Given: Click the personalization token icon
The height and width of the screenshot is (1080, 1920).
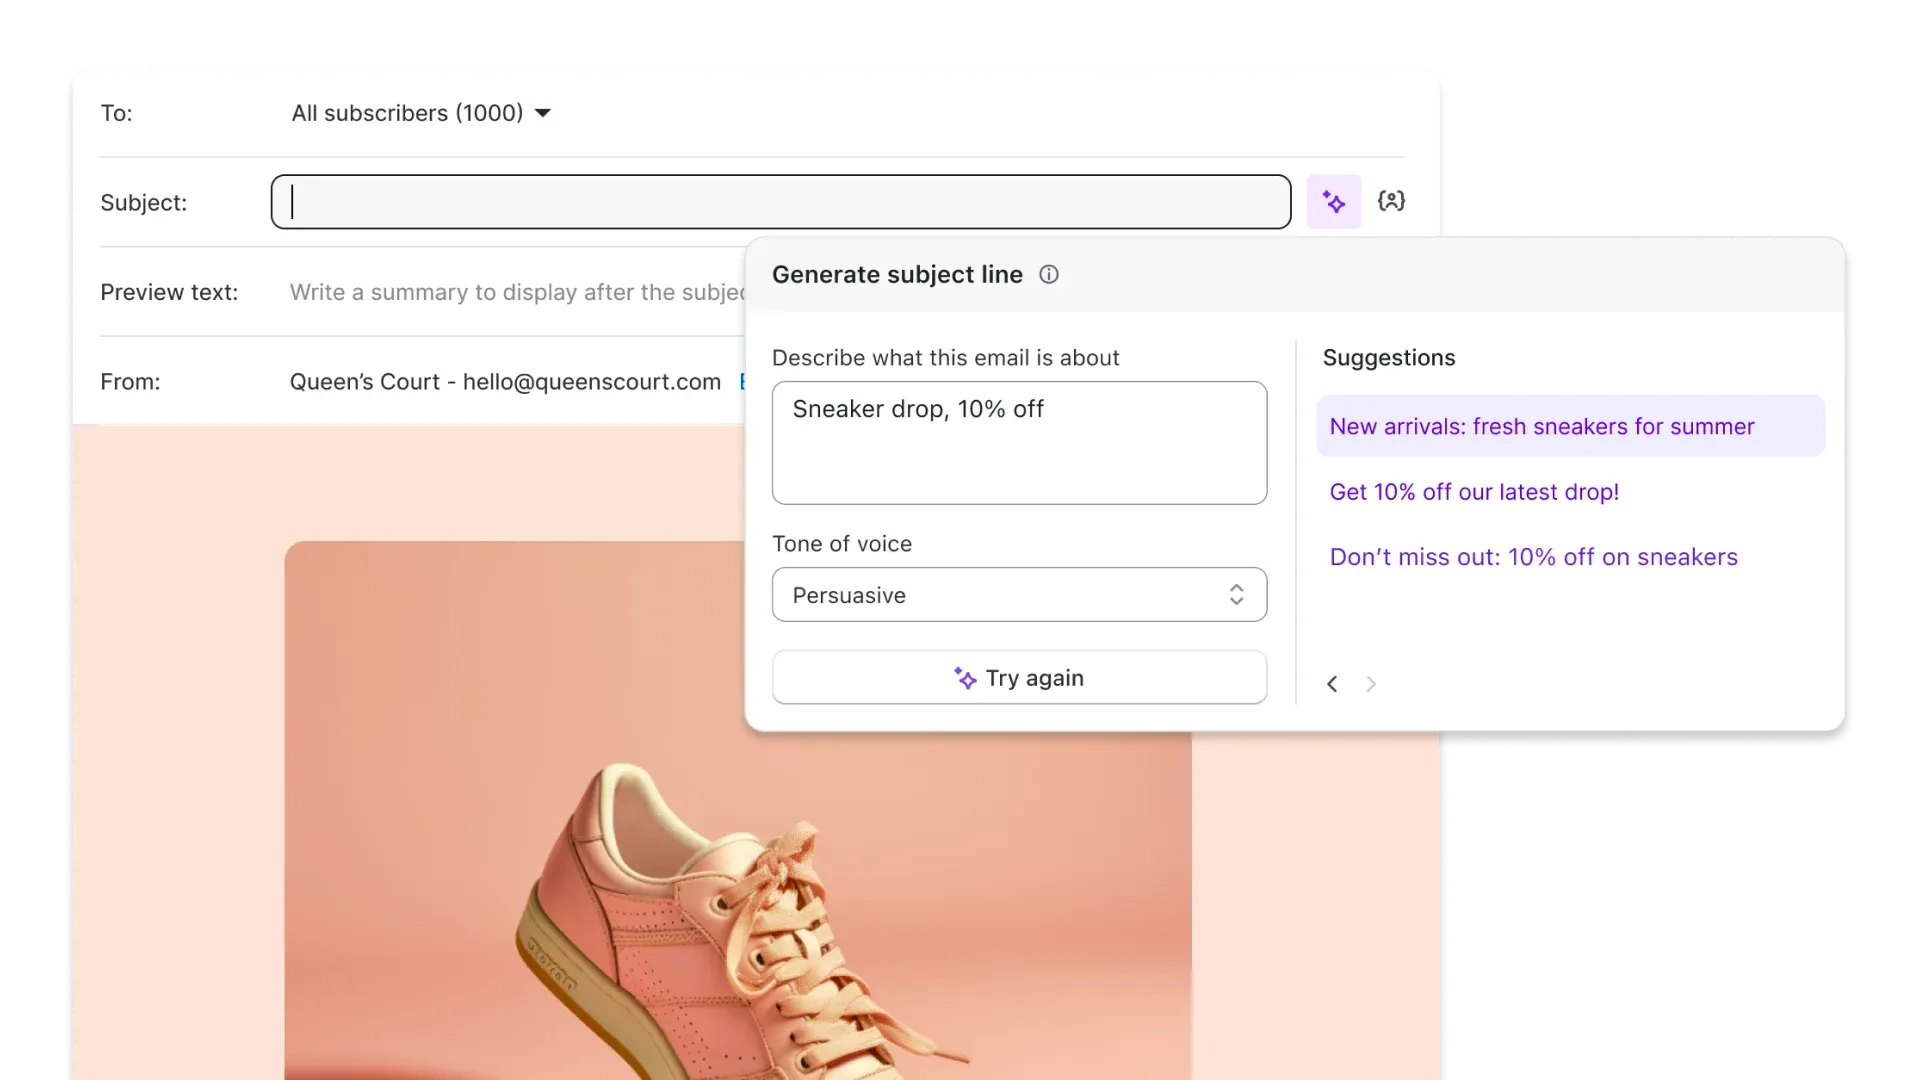Looking at the screenshot, I should tap(1391, 200).
